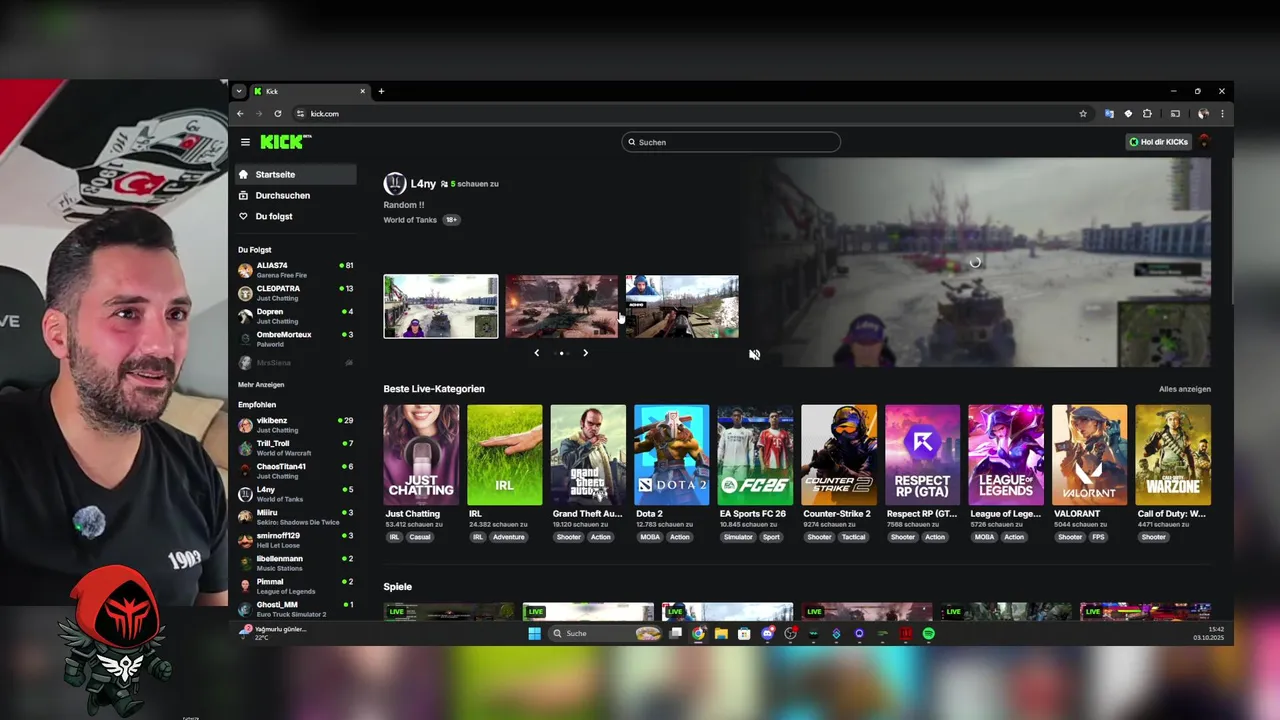Click the Hol dir KICKs button
This screenshot has width=1280, height=720.
(x=1159, y=142)
